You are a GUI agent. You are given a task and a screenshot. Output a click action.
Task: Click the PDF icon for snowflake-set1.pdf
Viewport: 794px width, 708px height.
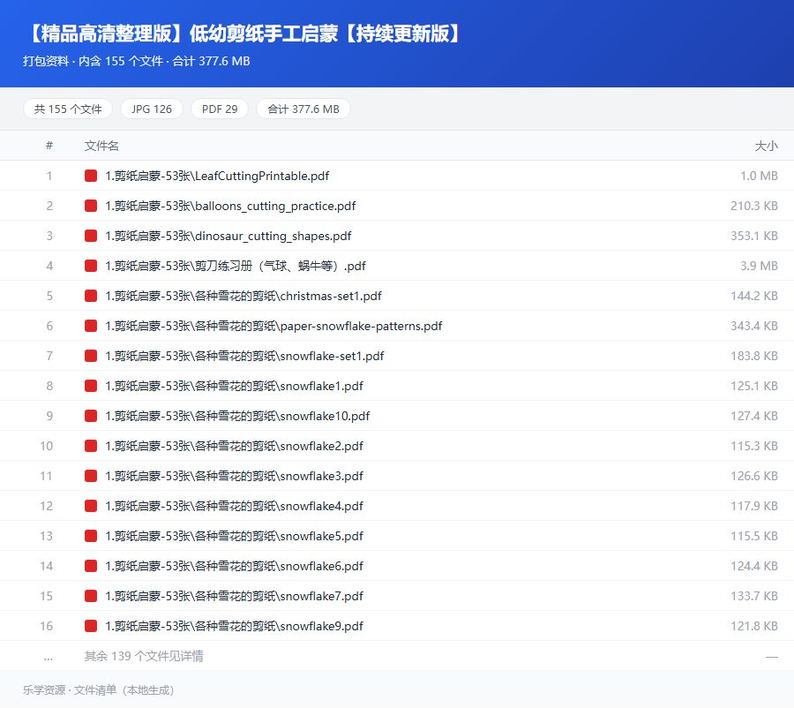[x=91, y=356]
